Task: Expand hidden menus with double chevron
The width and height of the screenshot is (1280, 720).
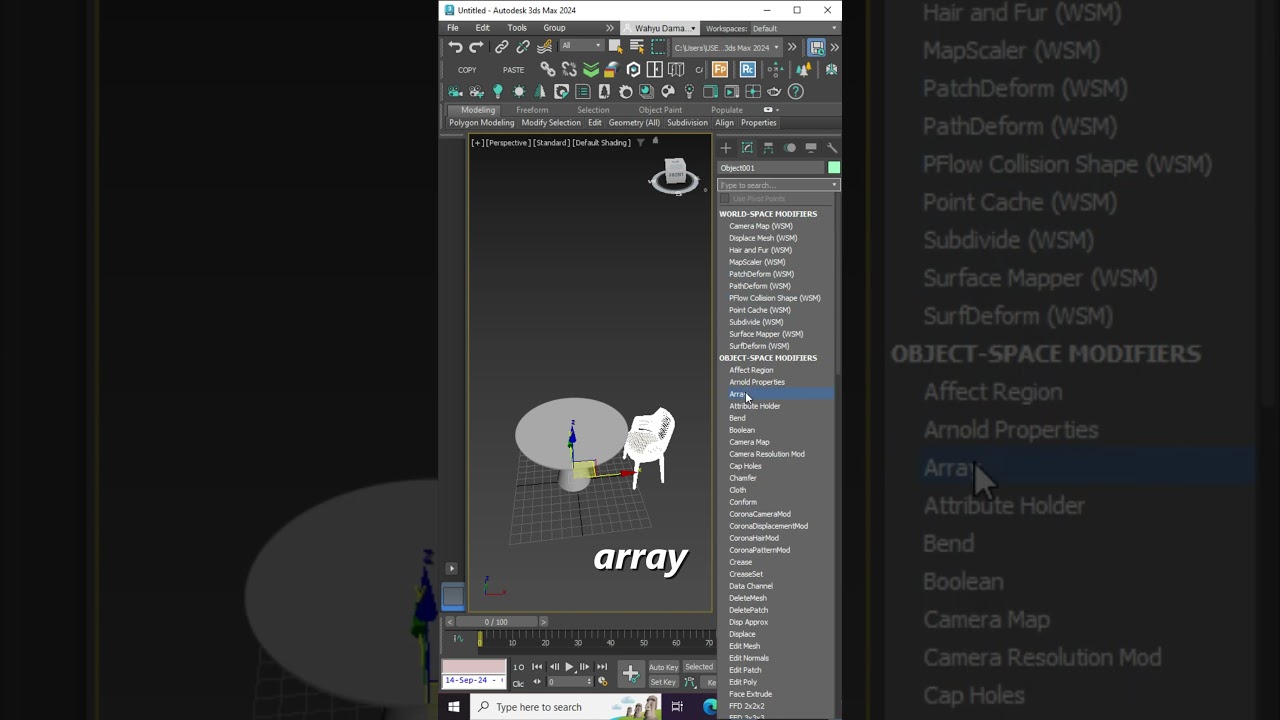Action: point(610,28)
